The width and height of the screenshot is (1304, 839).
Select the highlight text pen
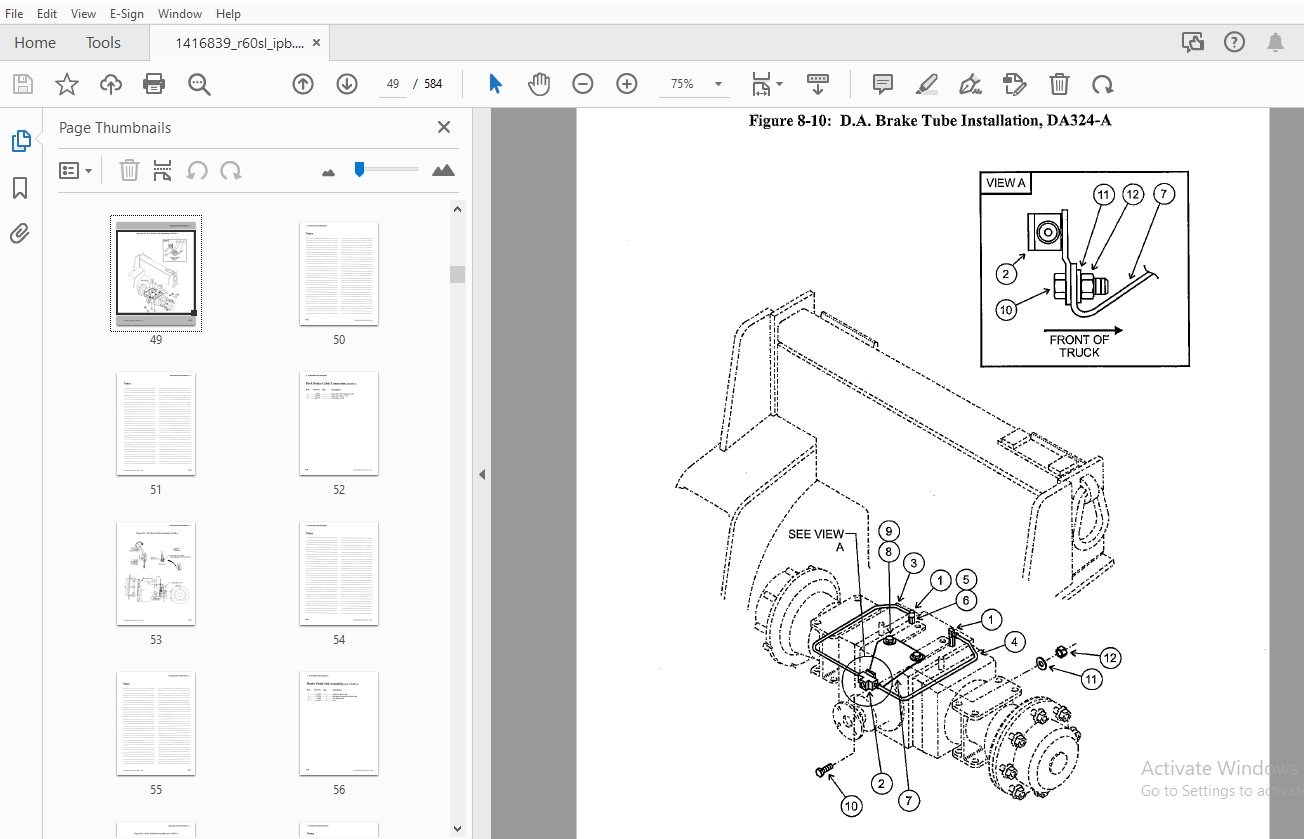coord(926,84)
